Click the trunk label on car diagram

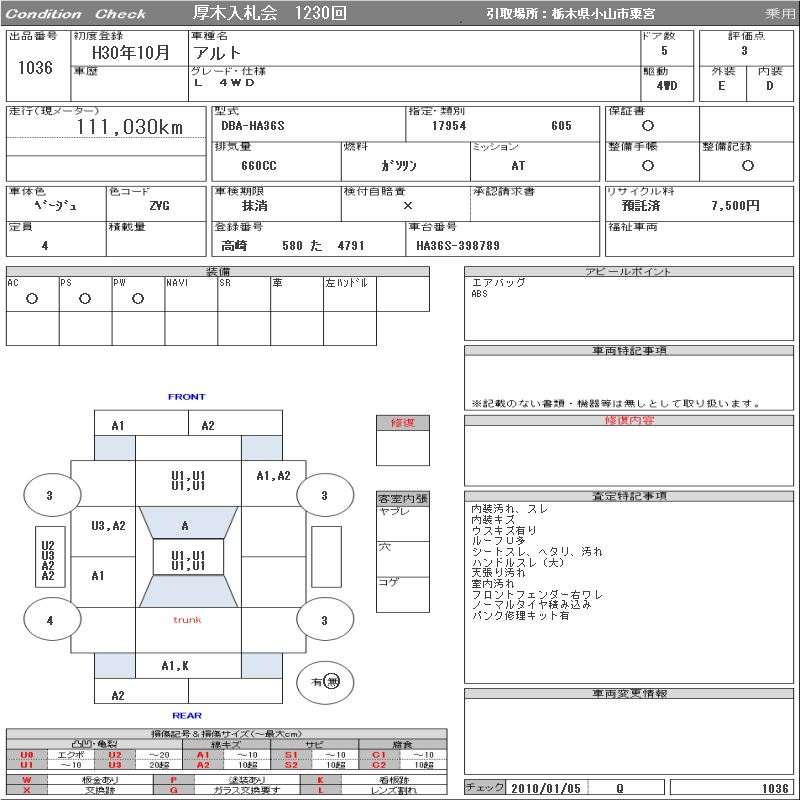click(187, 620)
